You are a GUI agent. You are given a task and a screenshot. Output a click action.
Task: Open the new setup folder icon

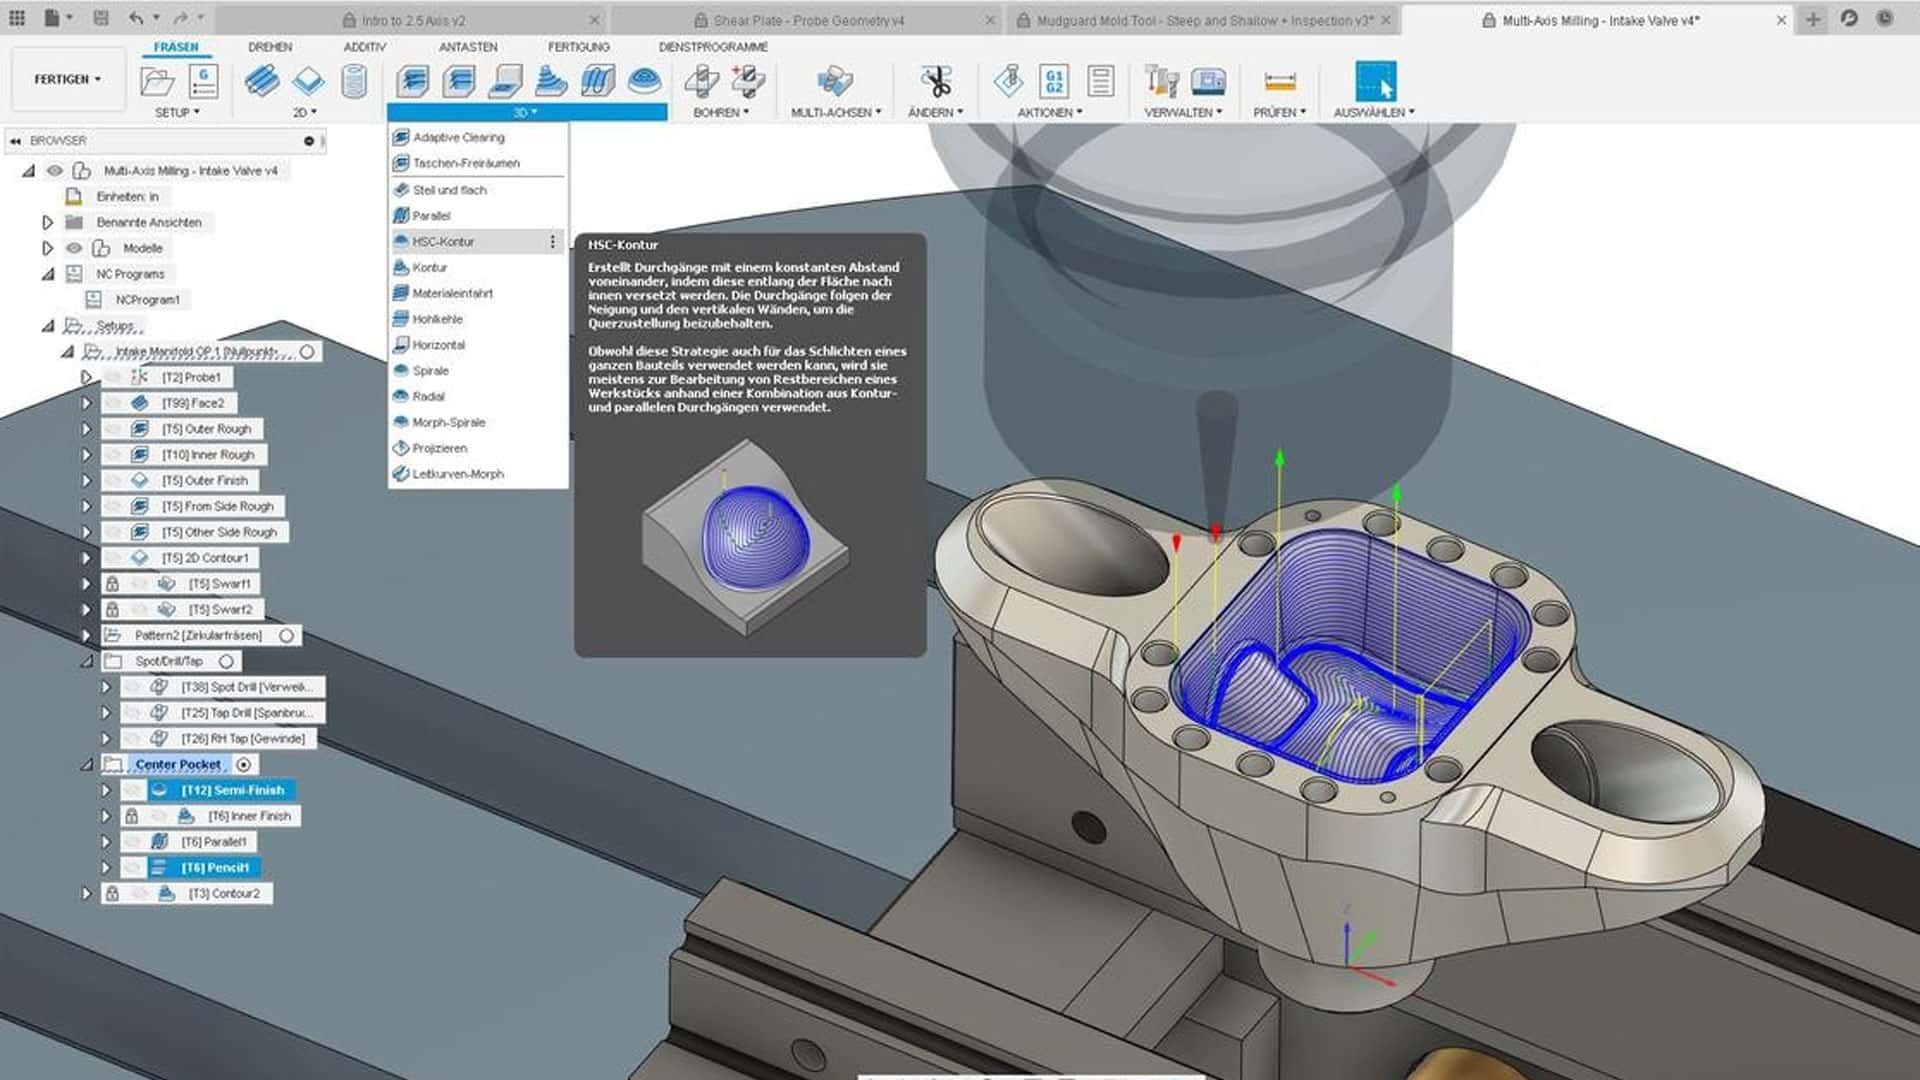(x=157, y=81)
